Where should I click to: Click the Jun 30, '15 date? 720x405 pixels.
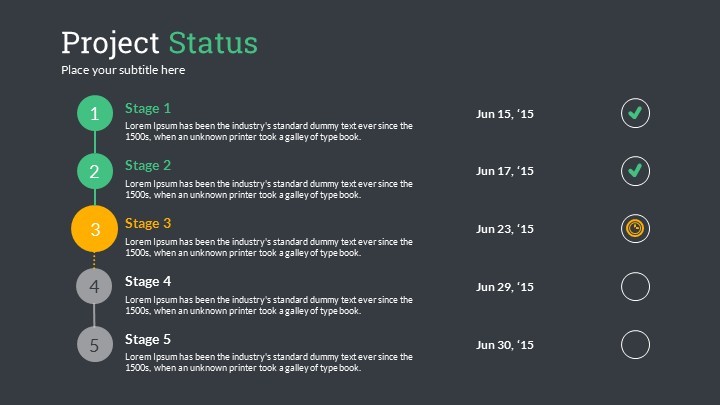pyautogui.click(x=505, y=345)
